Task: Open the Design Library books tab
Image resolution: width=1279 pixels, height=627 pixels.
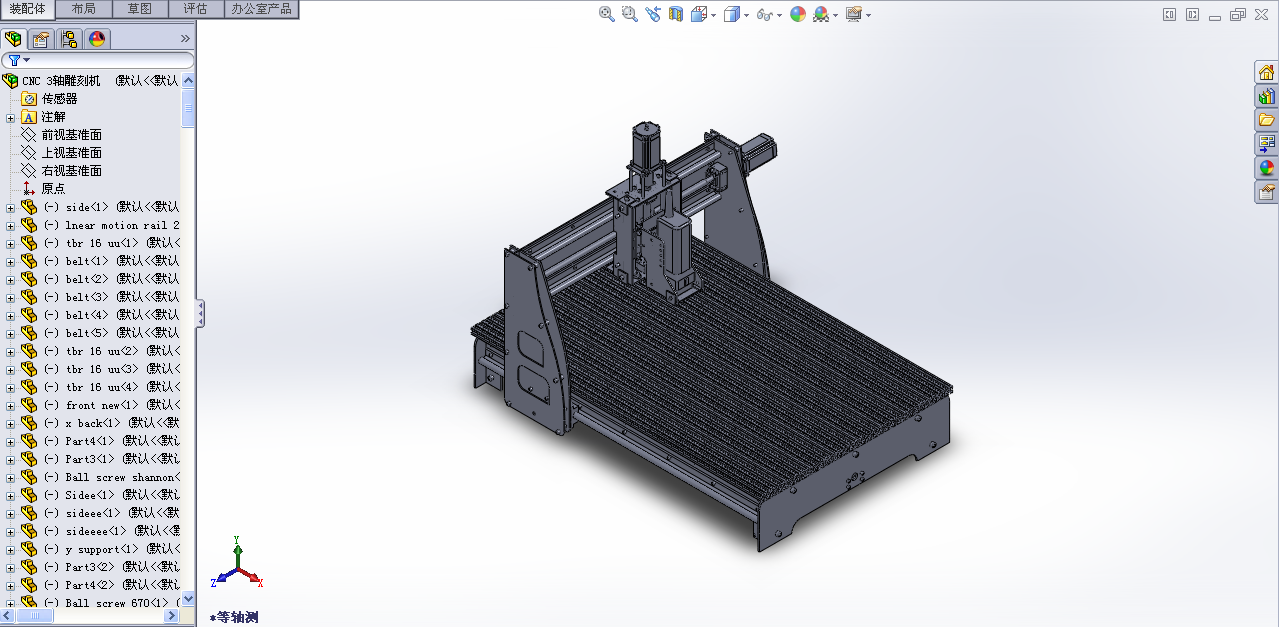Action: point(1267,96)
